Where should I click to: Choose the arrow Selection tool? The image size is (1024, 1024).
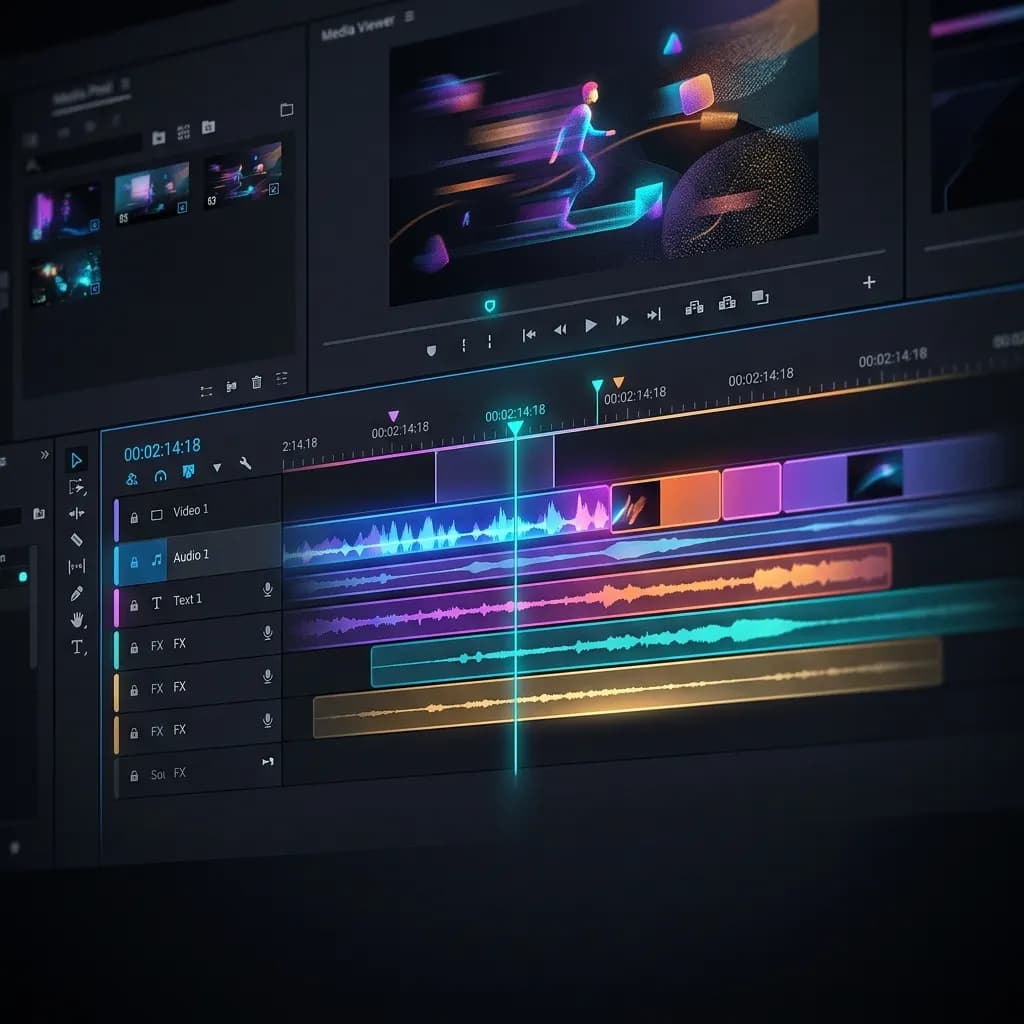point(76,460)
